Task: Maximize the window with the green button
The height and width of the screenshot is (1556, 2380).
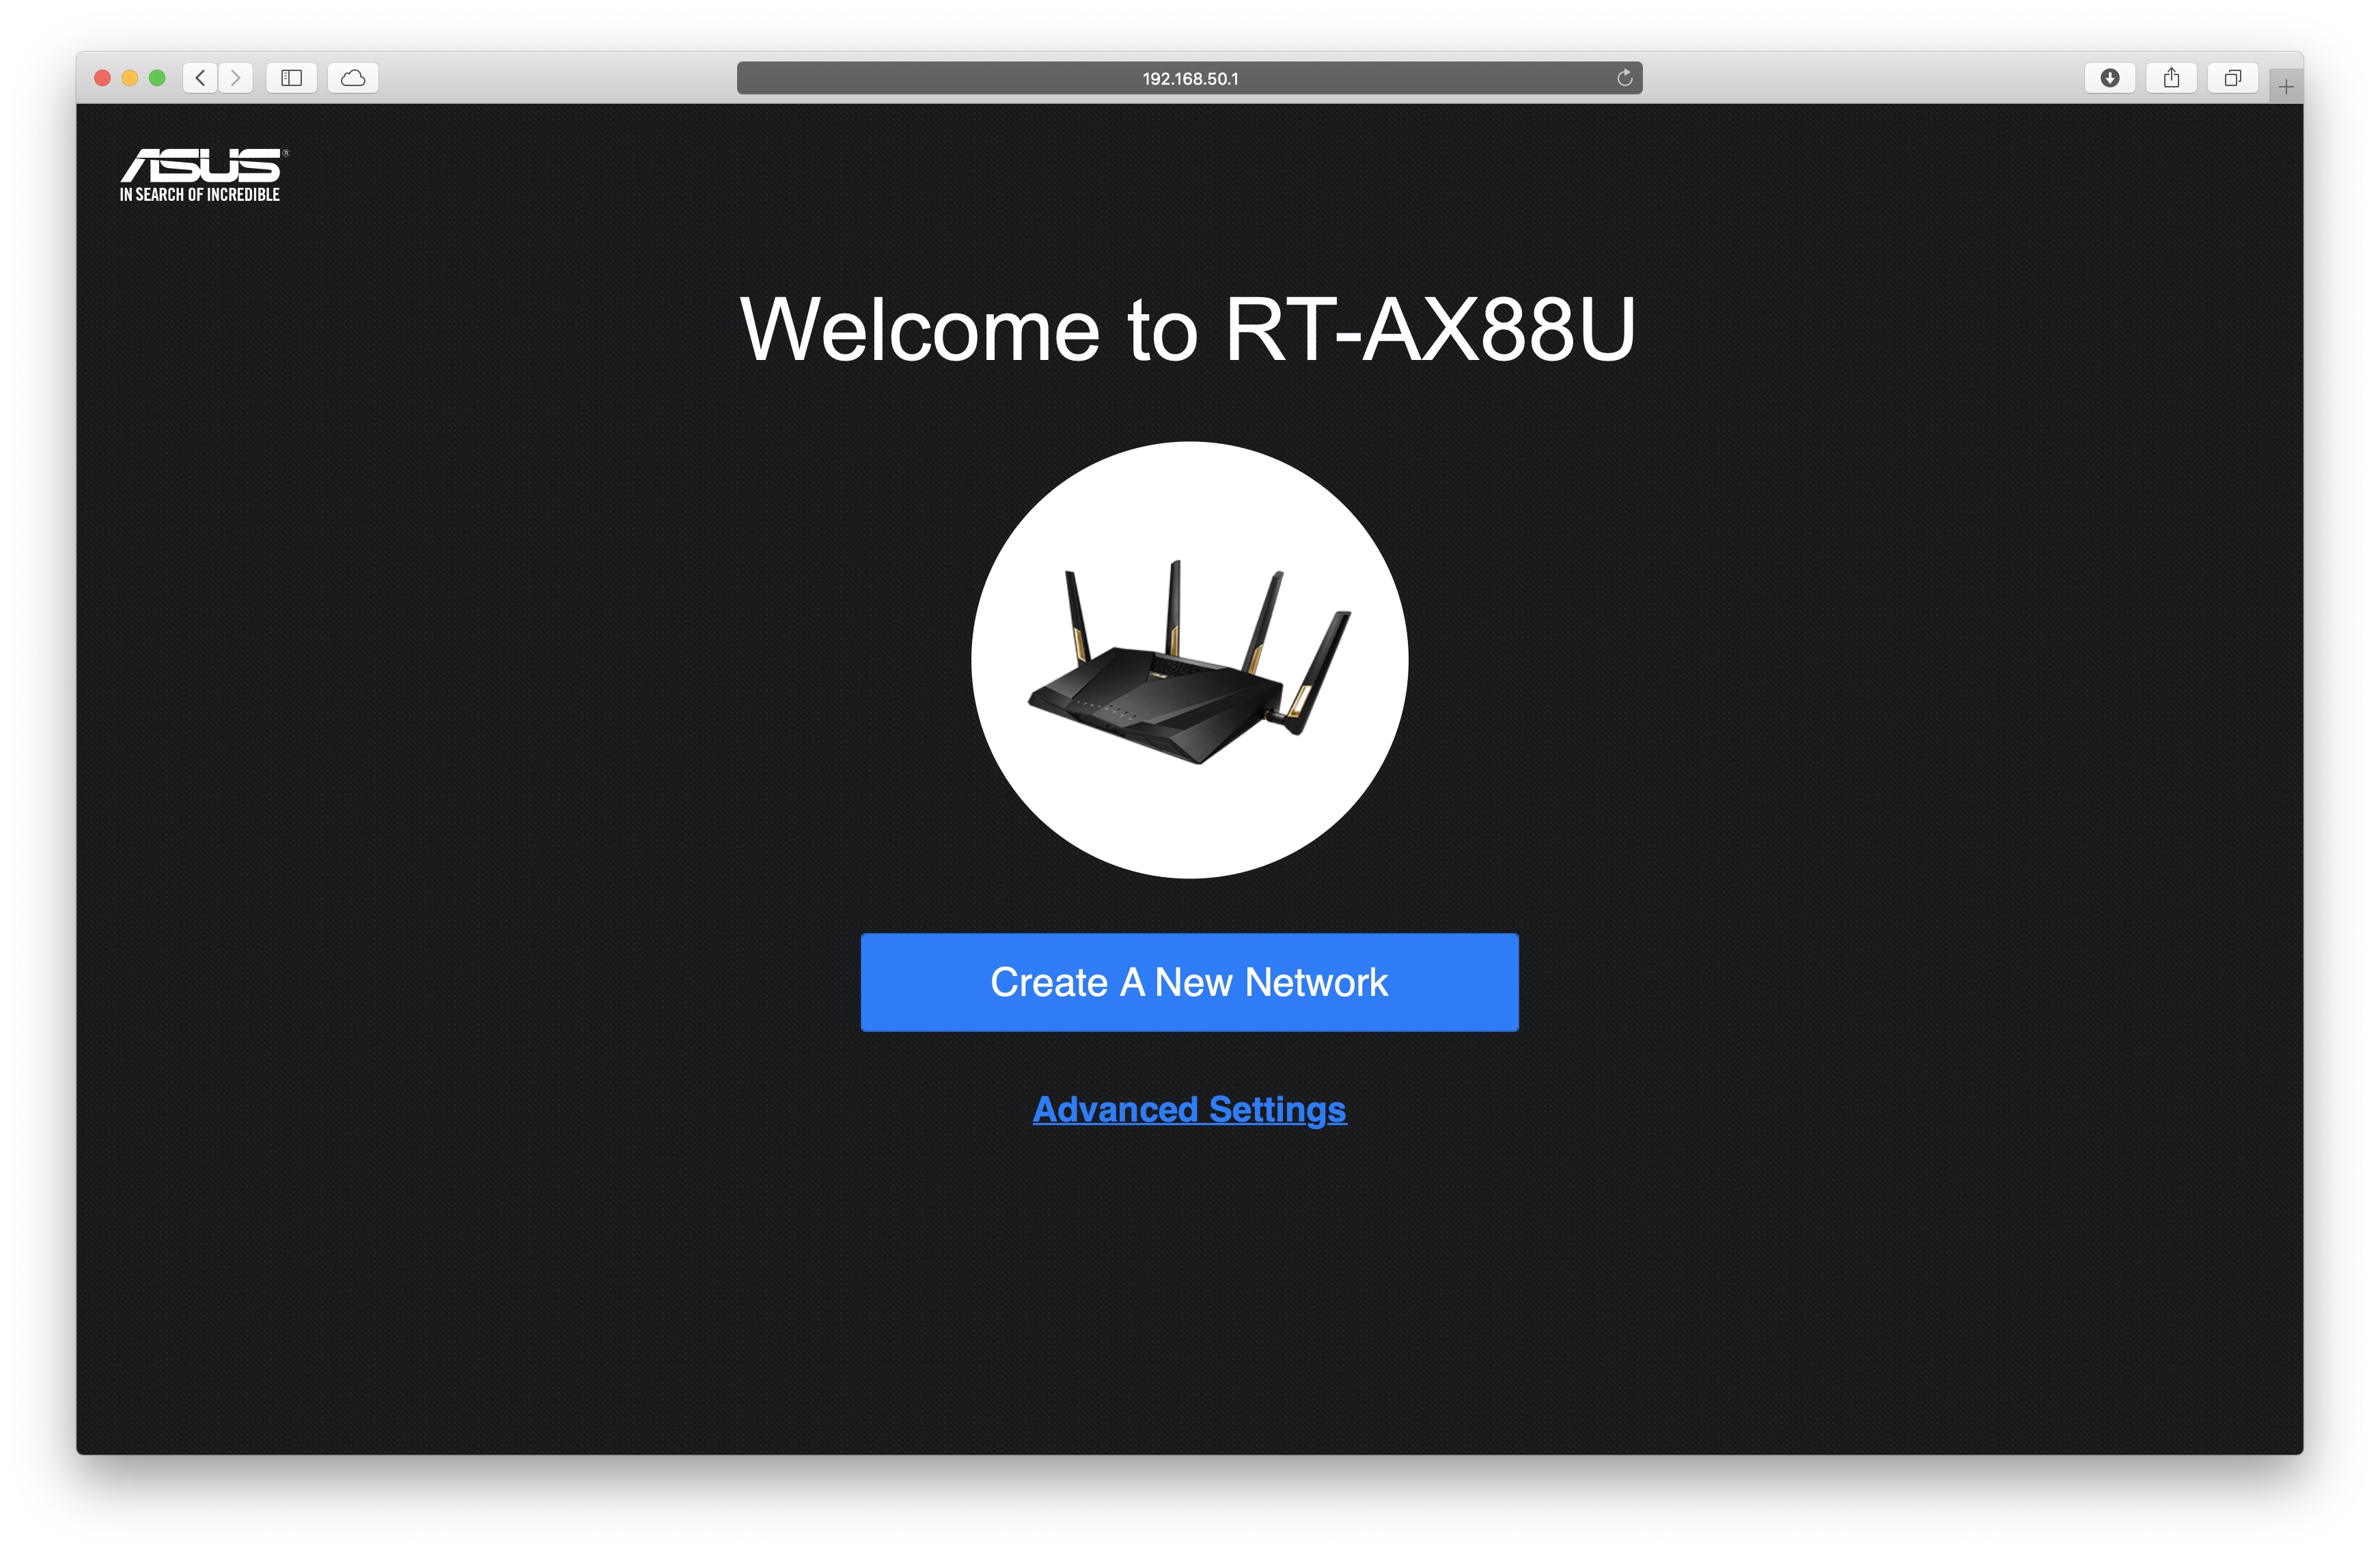Action: (157, 78)
